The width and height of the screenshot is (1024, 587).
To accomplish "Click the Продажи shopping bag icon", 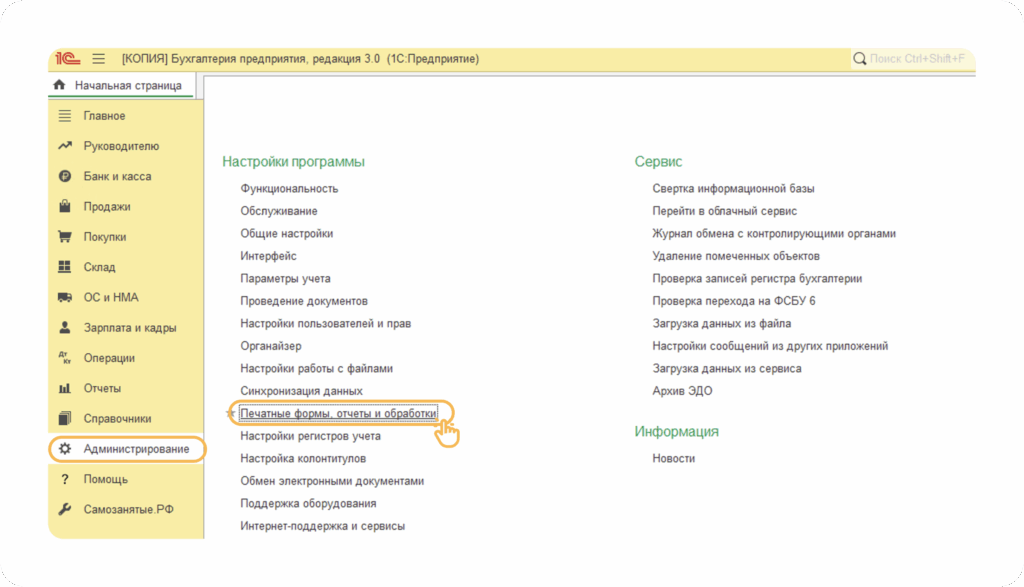I will coord(65,207).
